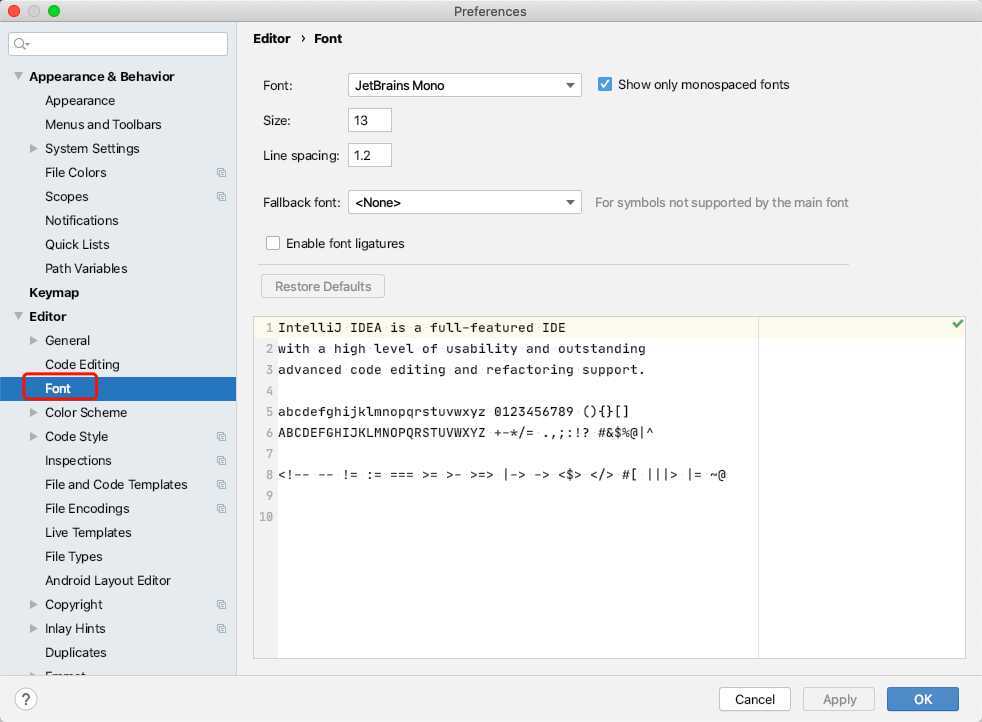Click preview line 'IntelliJ IDEA is a full-featured IDE'
Image resolution: width=982 pixels, height=722 pixels.
click(x=421, y=327)
